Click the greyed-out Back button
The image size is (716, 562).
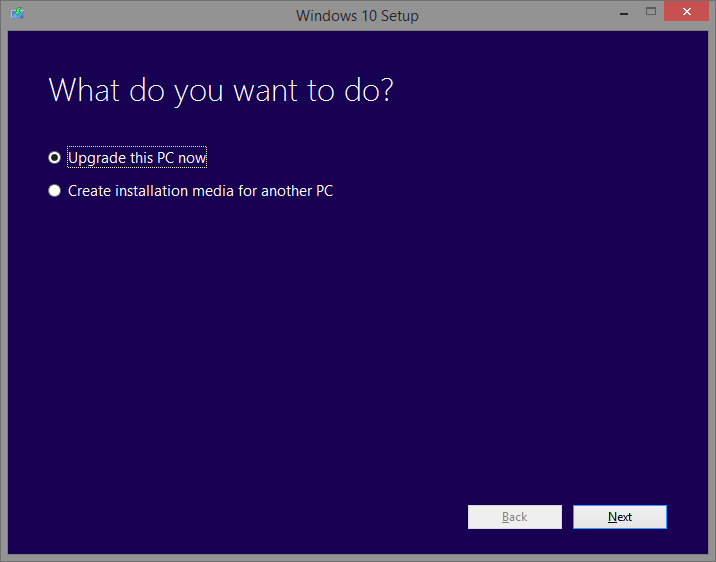[x=515, y=517]
